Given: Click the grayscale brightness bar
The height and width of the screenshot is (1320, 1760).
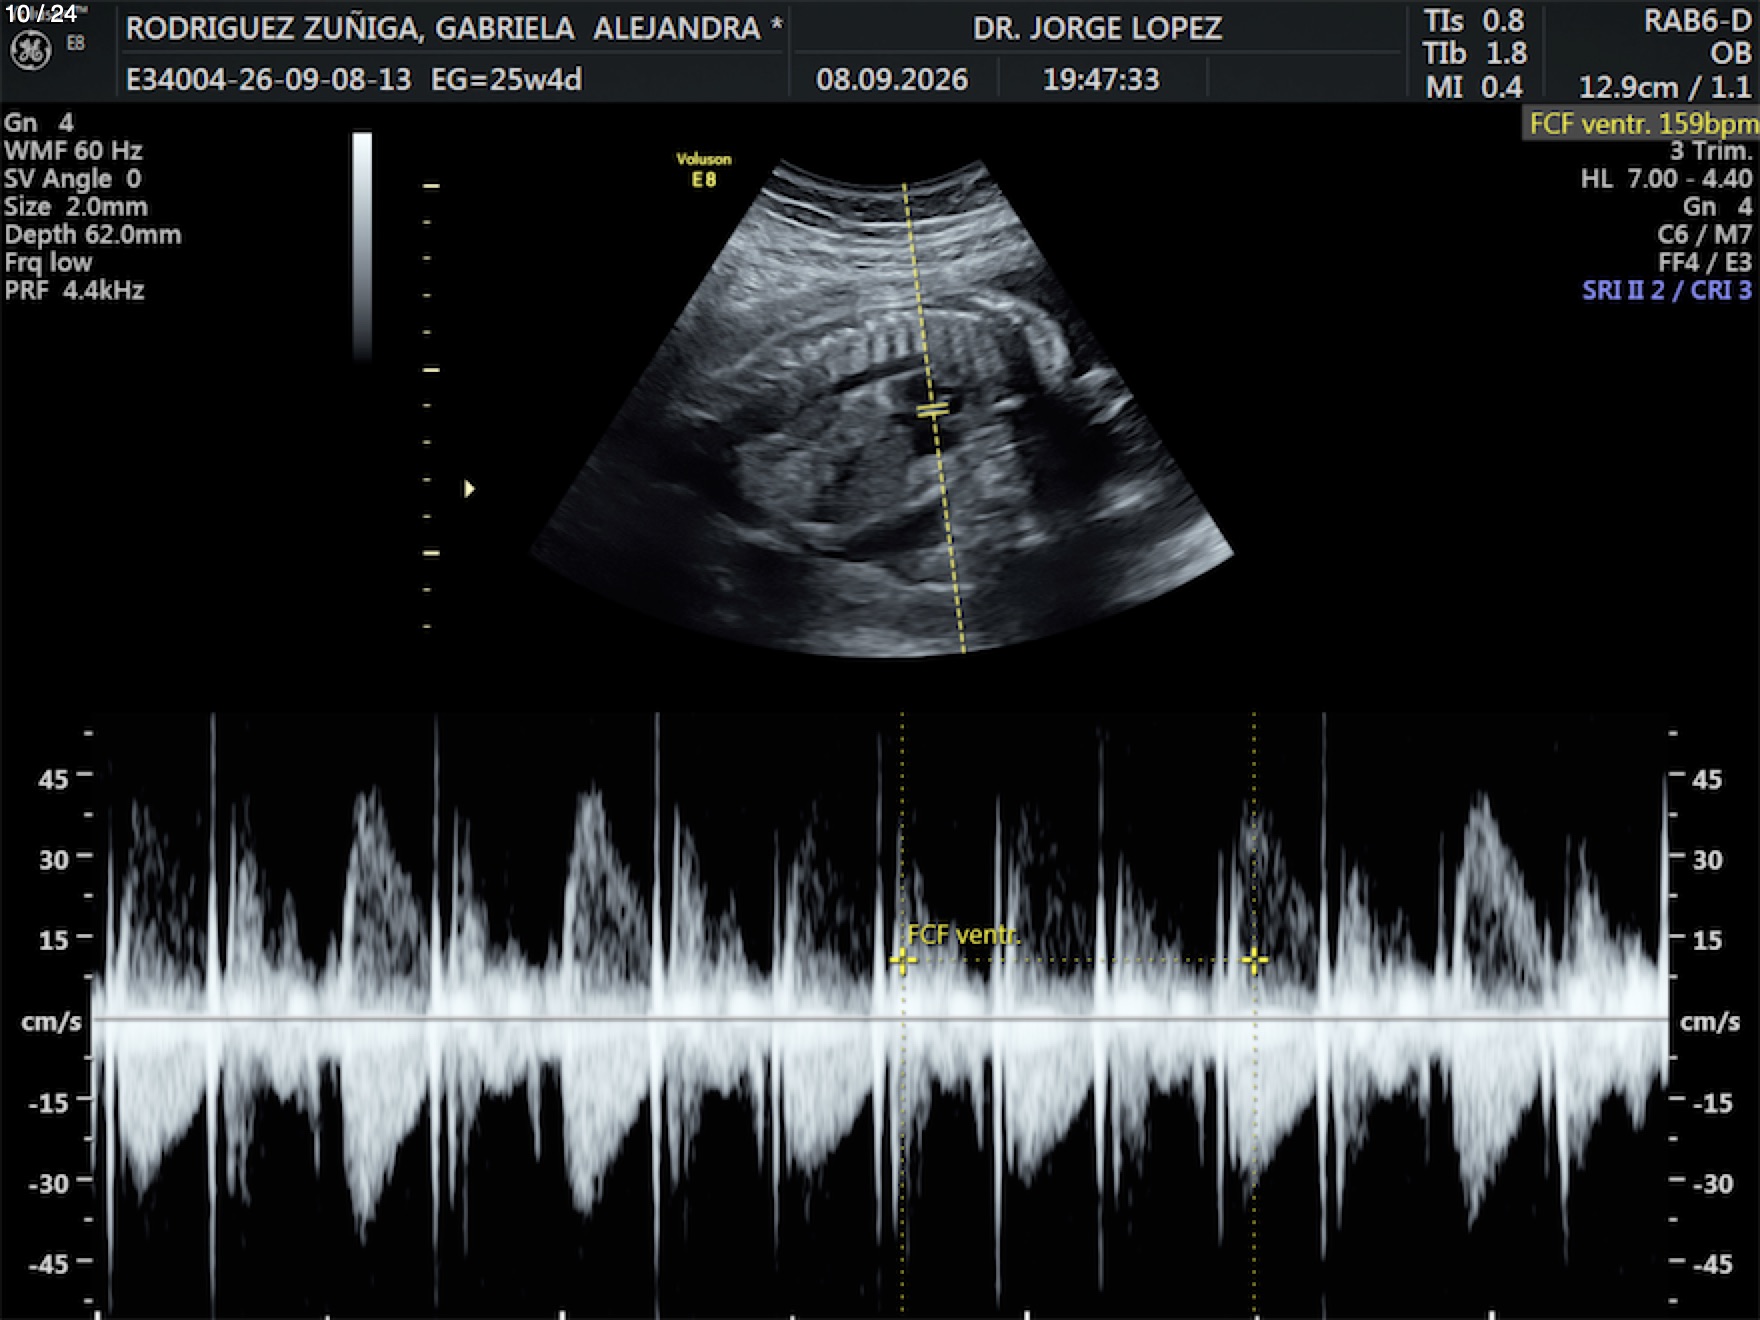Looking at the screenshot, I should [362, 245].
